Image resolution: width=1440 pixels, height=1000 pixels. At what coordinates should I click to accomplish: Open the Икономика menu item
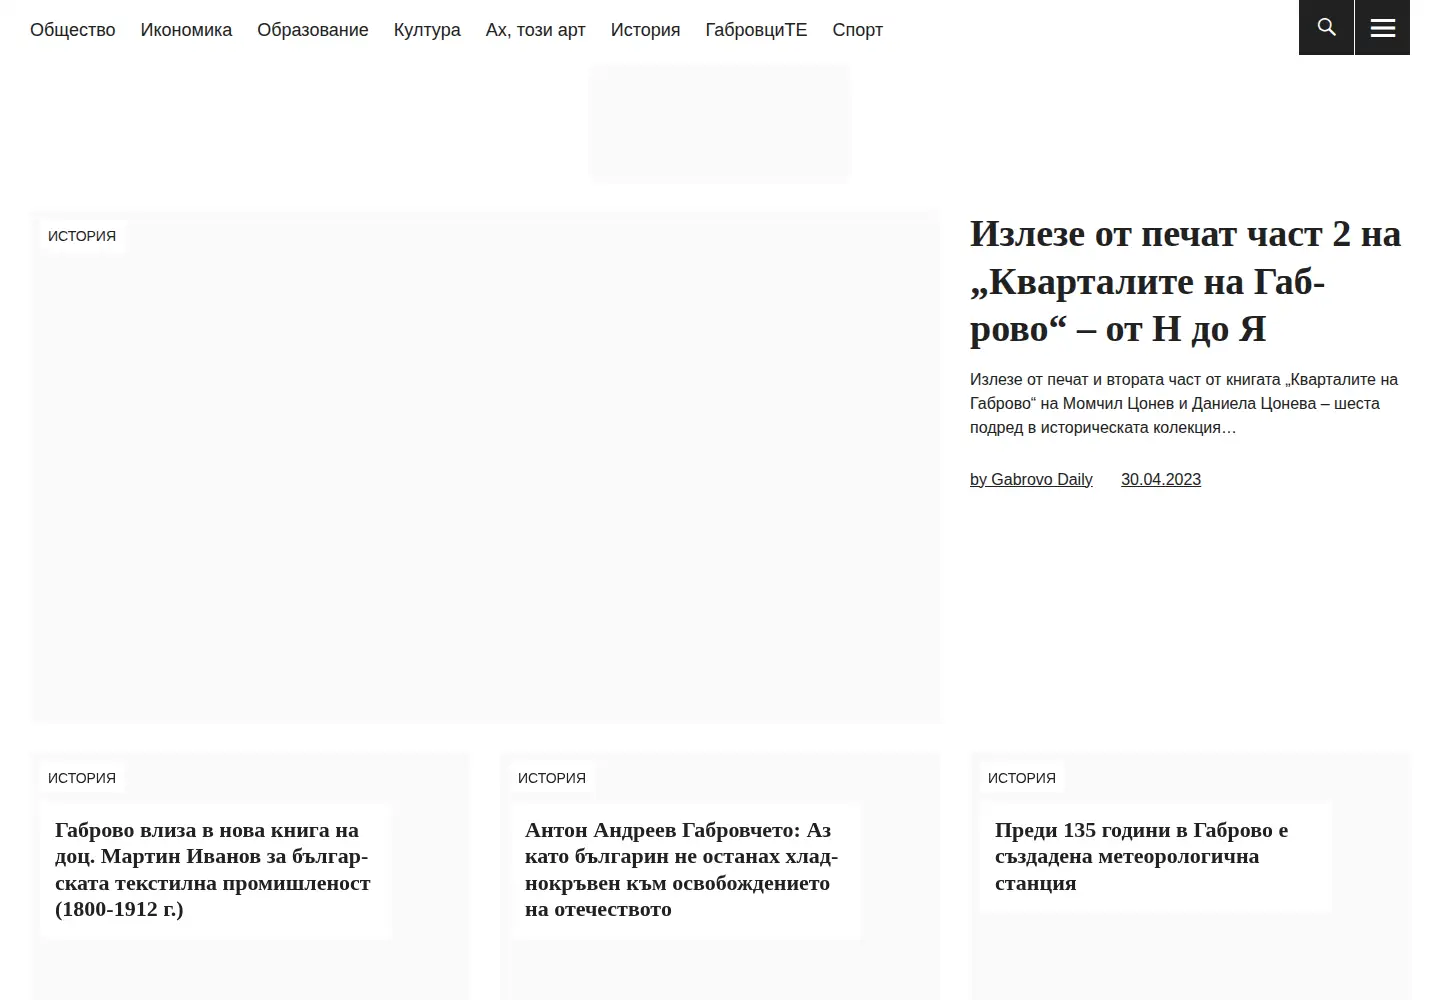[x=186, y=30]
